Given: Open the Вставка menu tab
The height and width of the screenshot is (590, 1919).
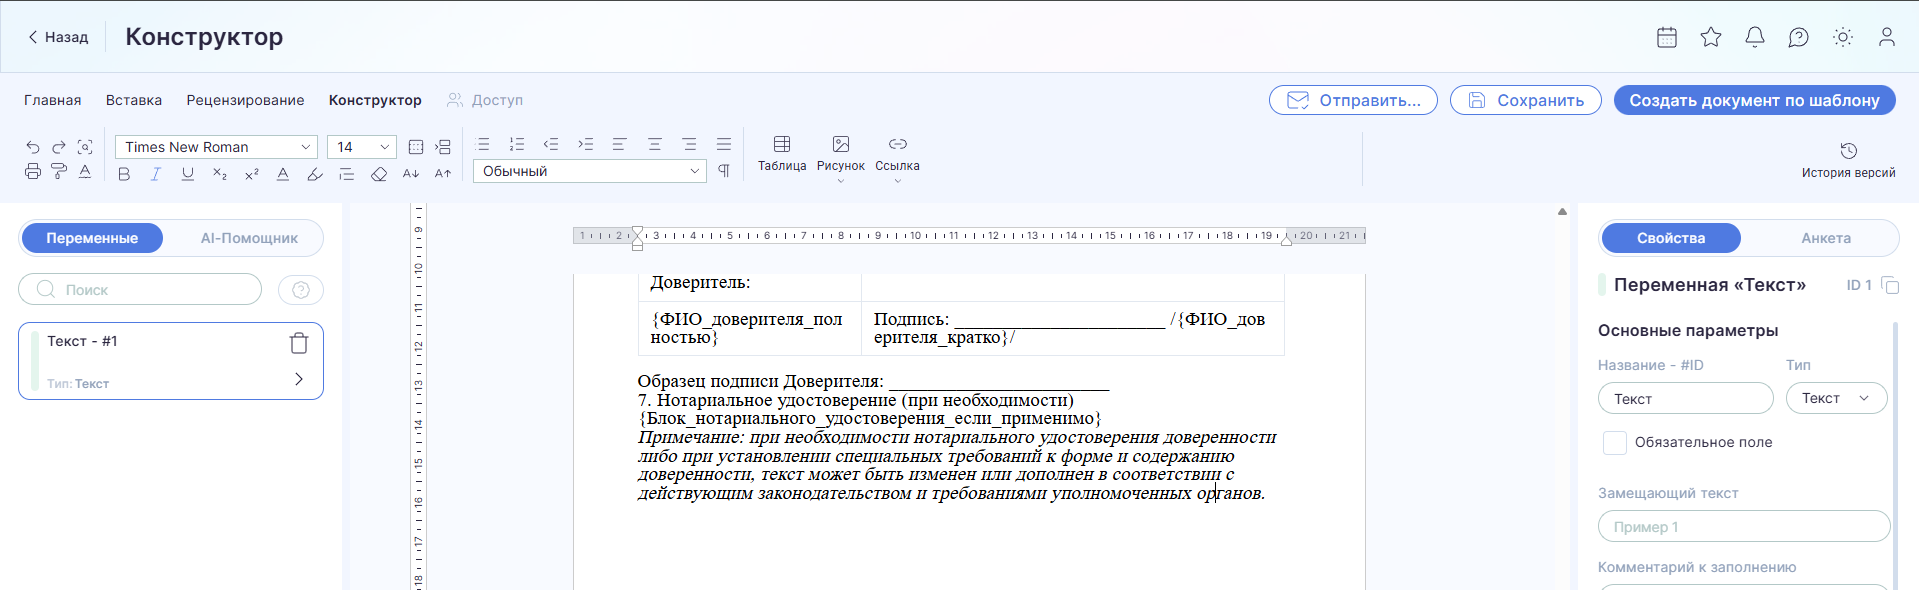Looking at the screenshot, I should coord(134,100).
